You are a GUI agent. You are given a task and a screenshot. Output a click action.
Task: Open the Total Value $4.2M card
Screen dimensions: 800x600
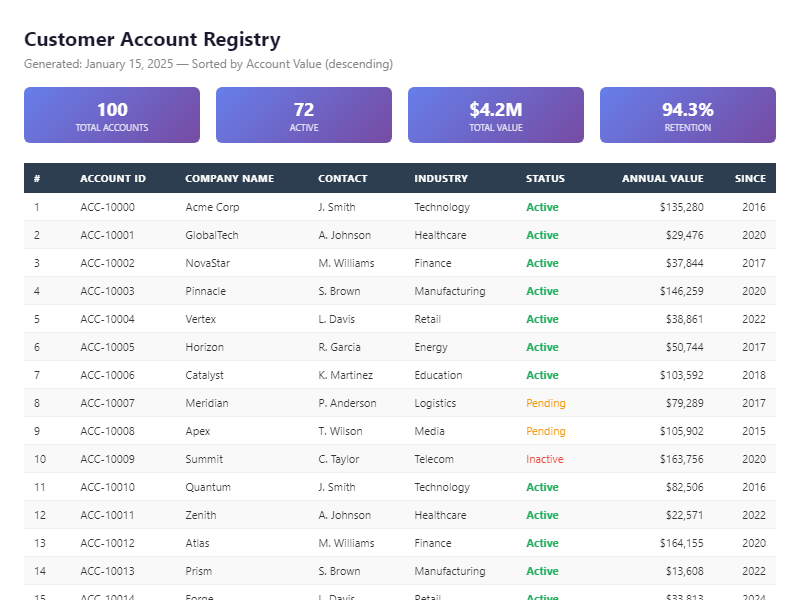pyautogui.click(x=496, y=115)
